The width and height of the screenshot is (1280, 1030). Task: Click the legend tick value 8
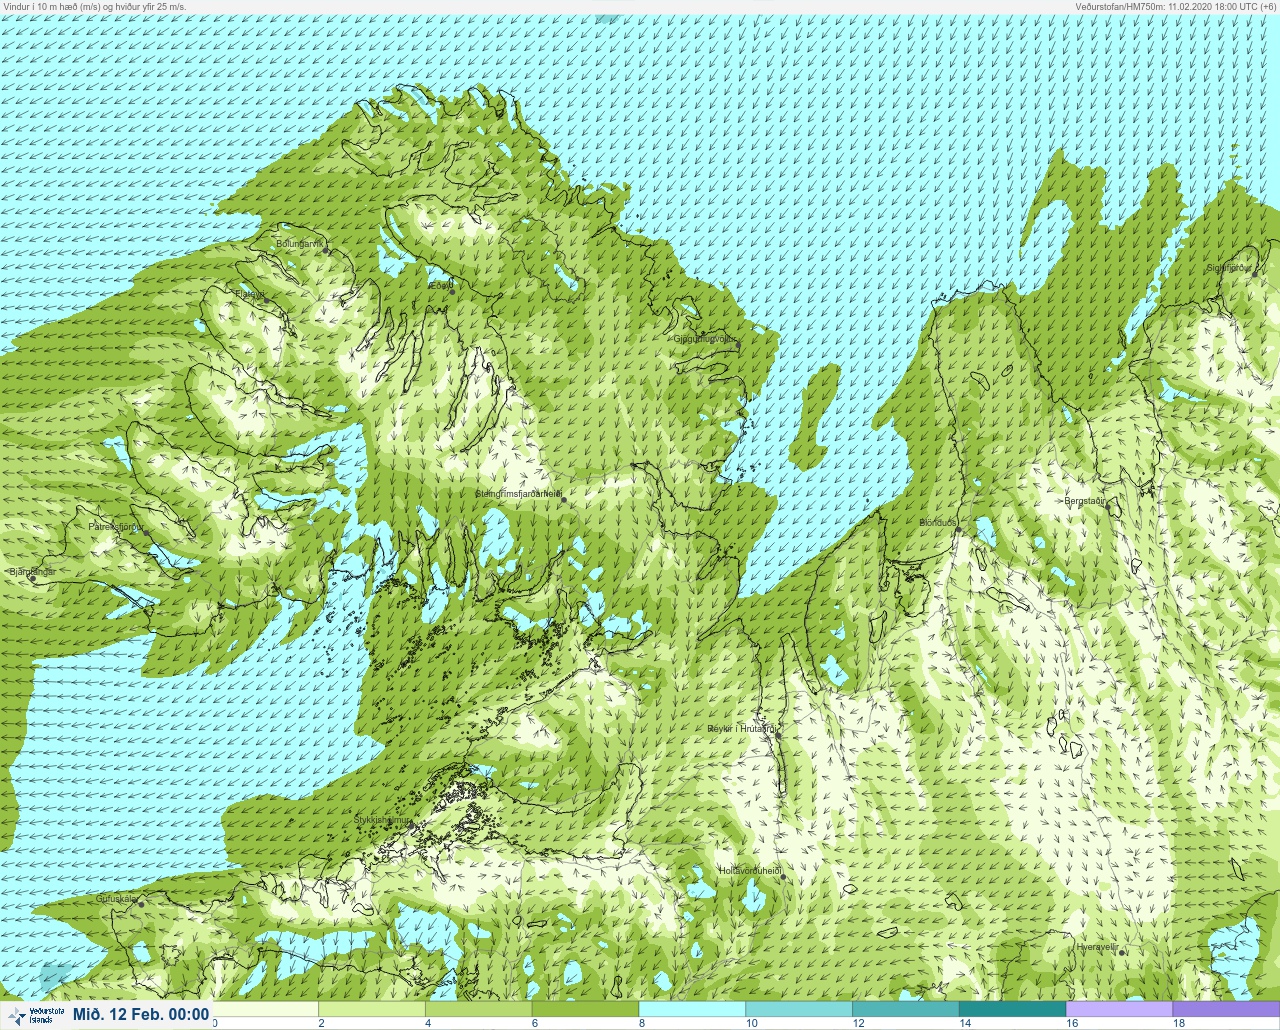(641, 1023)
